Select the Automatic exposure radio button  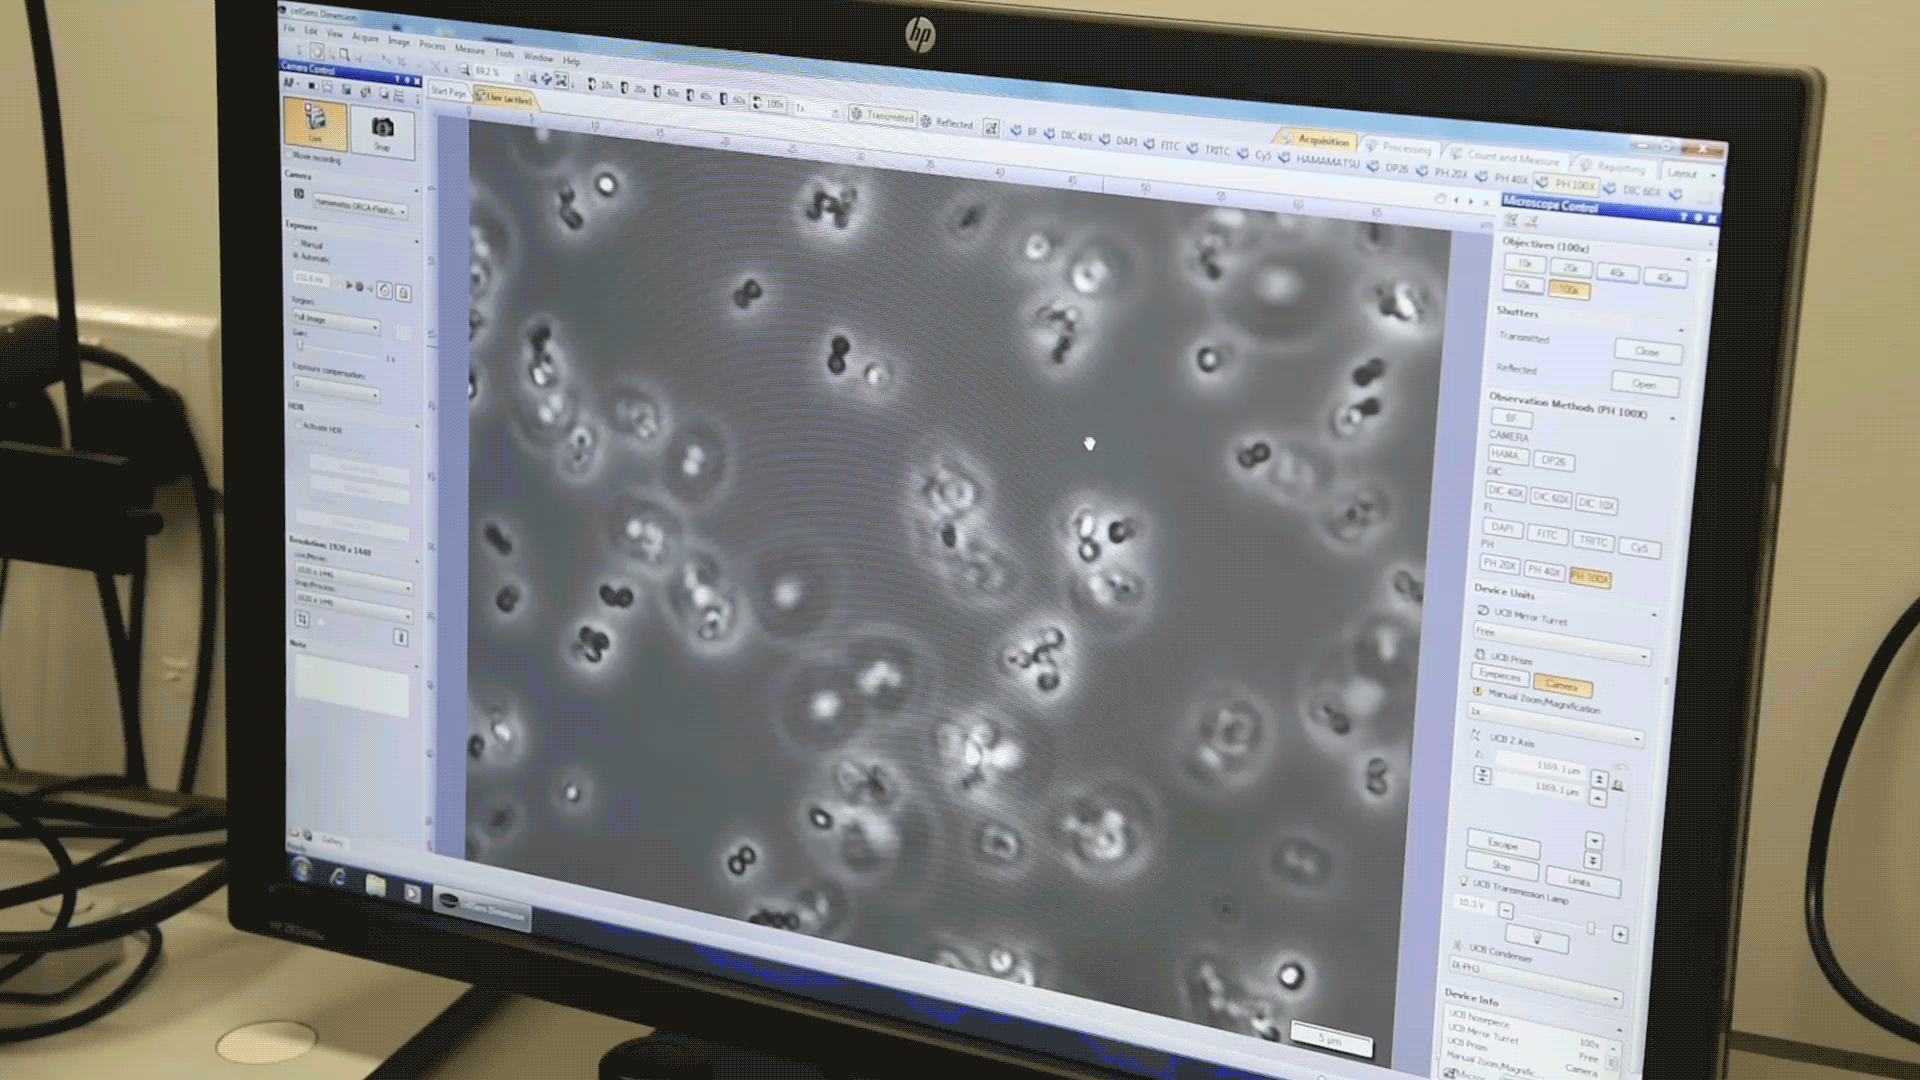click(x=296, y=256)
